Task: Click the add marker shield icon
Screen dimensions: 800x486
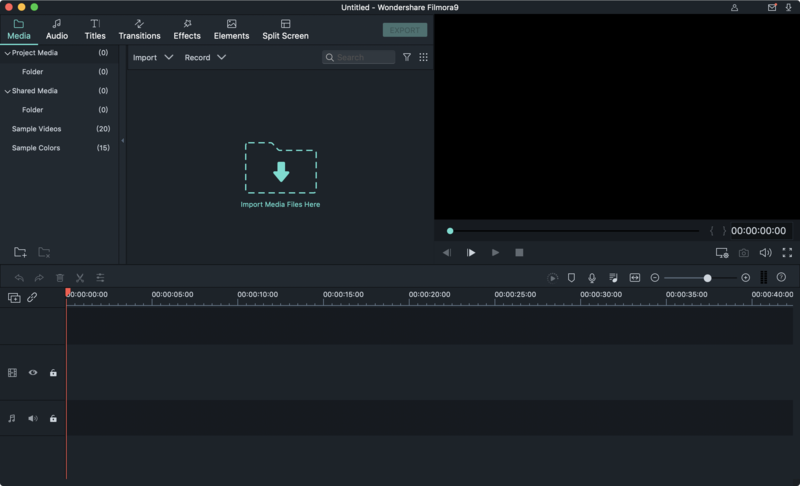Action: pyautogui.click(x=571, y=277)
